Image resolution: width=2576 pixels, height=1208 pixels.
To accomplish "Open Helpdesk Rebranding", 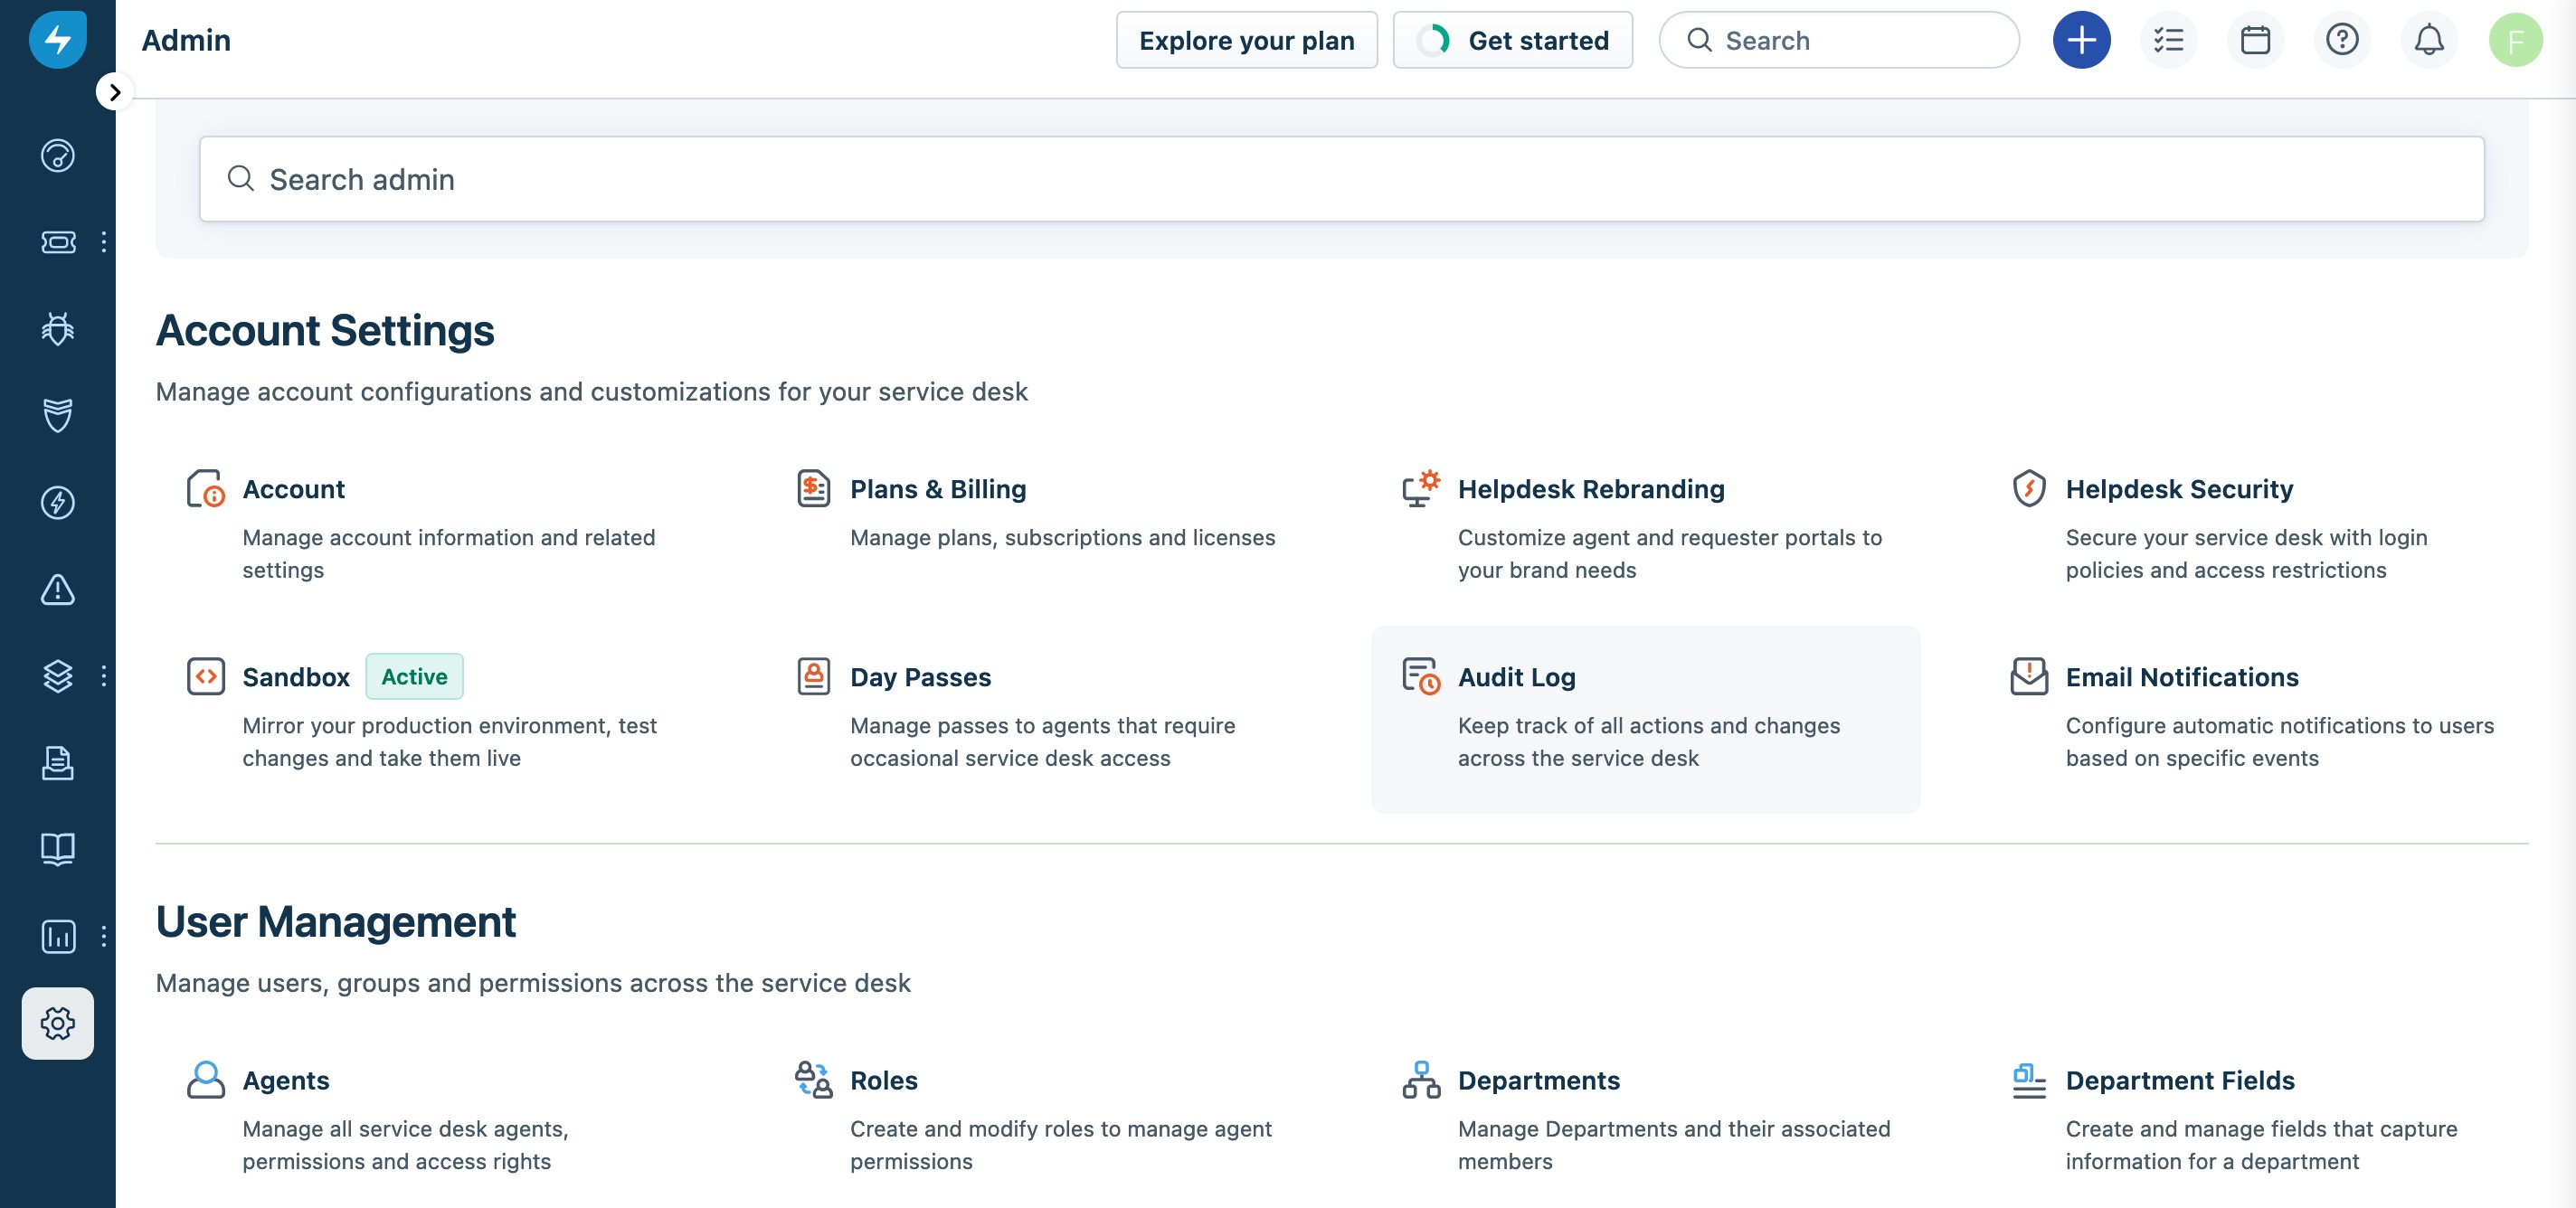I will (1591, 489).
